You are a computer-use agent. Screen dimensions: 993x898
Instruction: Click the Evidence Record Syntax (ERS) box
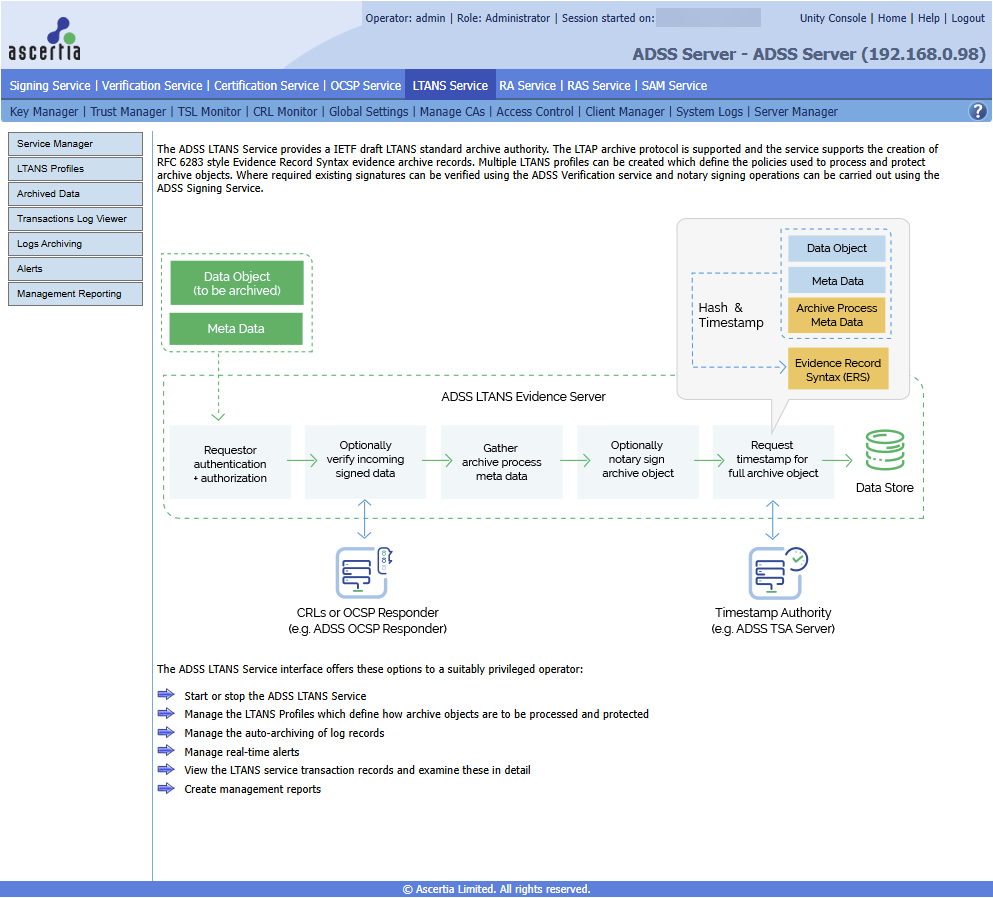[837, 370]
